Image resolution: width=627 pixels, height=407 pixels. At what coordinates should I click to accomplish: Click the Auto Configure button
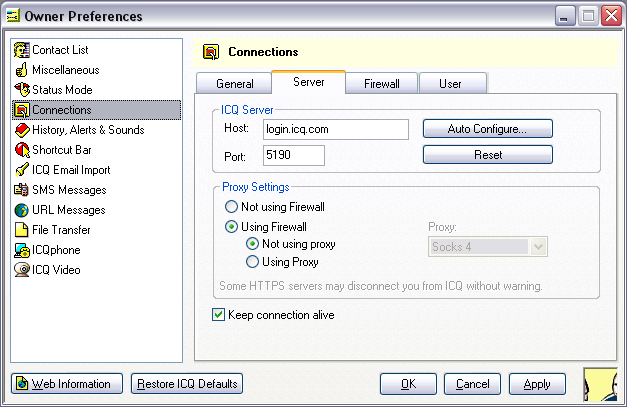click(487, 129)
